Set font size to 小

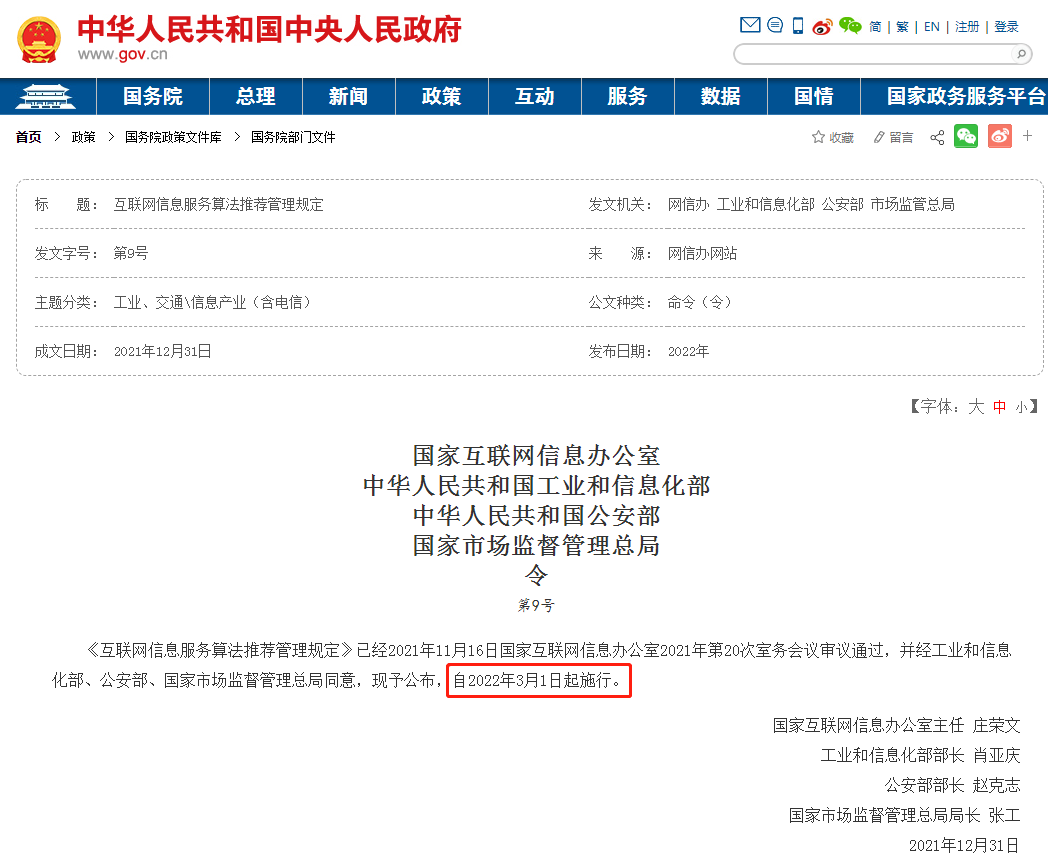click(x=1022, y=406)
